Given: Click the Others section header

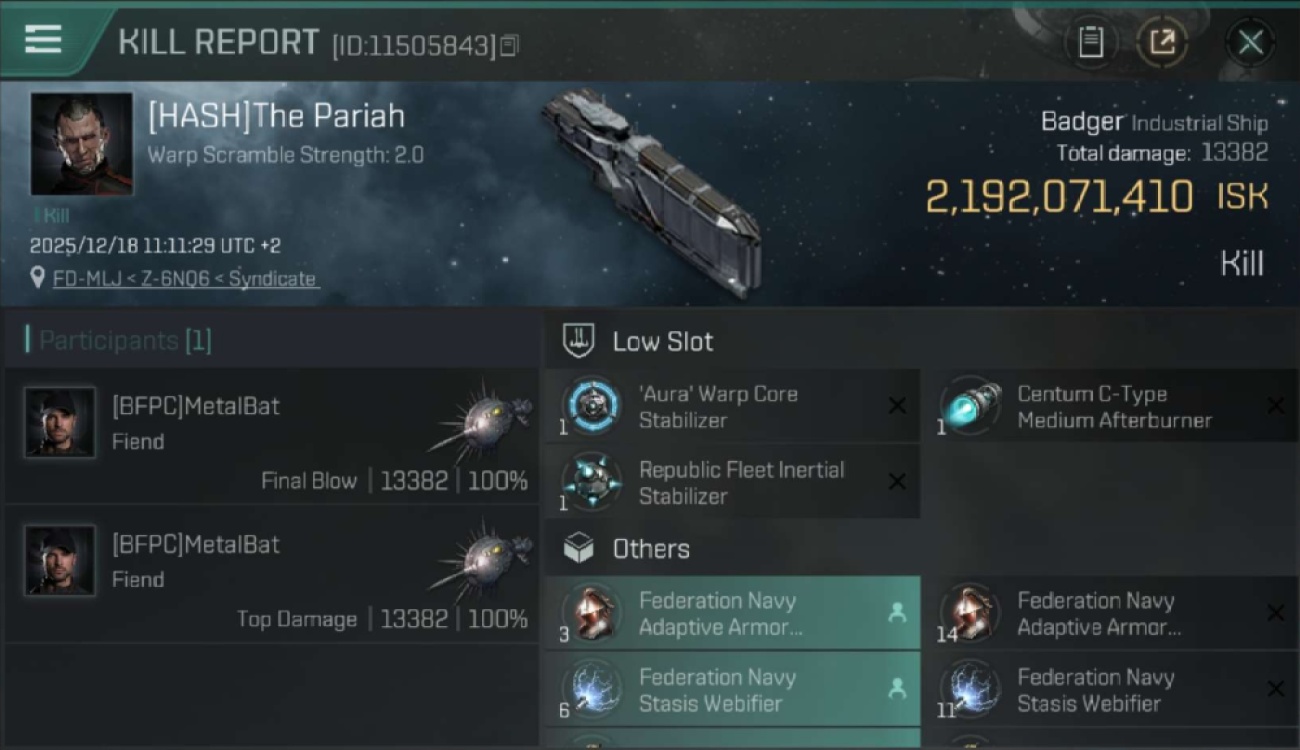Looking at the screenshot, I should click(650, 548).
